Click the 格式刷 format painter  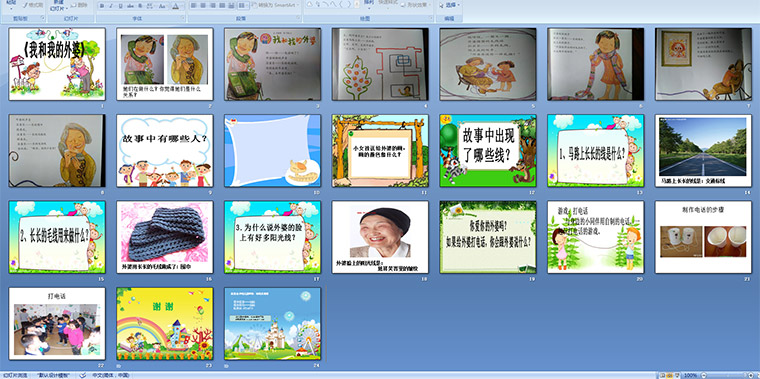(33, 5)
